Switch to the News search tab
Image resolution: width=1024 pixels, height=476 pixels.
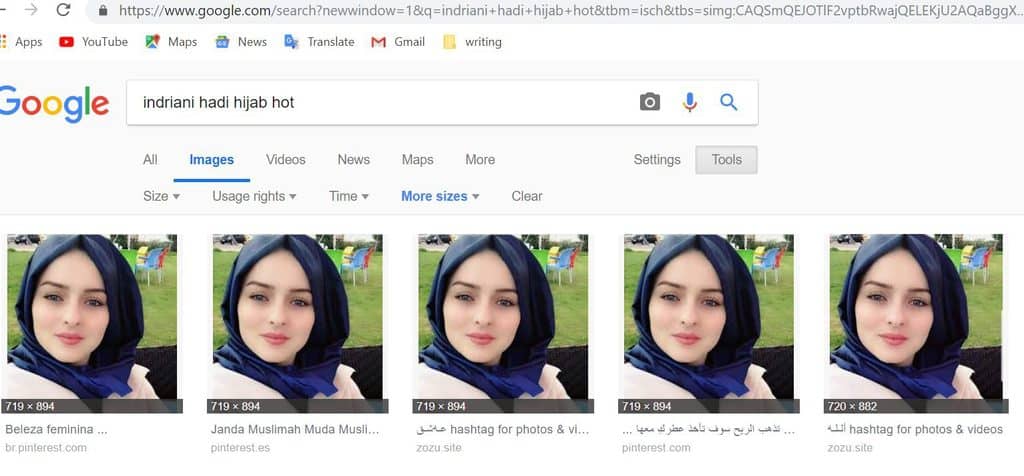click(x=353, y=159)
